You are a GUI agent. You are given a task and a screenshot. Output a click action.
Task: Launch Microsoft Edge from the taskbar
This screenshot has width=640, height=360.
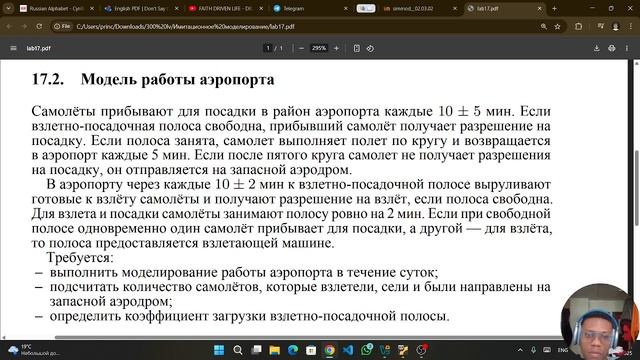(x=293, y=350)
